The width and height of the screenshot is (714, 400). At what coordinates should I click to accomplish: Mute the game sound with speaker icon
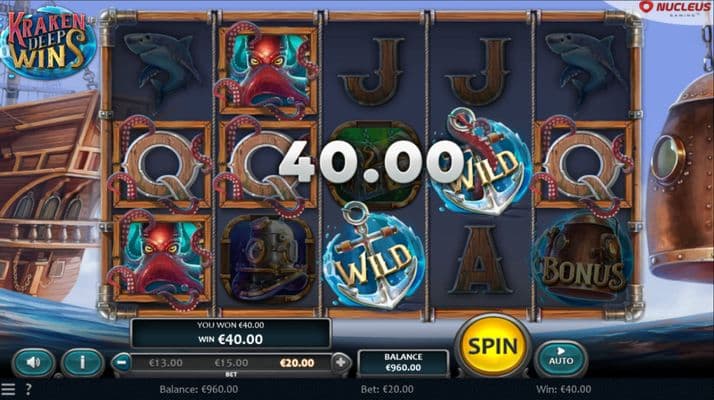tap(33, 363)
